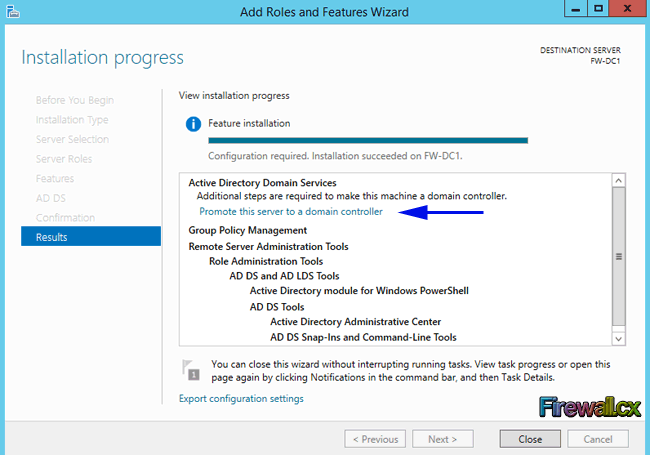Click the wizard window icon in title bar

click(13, 12)
